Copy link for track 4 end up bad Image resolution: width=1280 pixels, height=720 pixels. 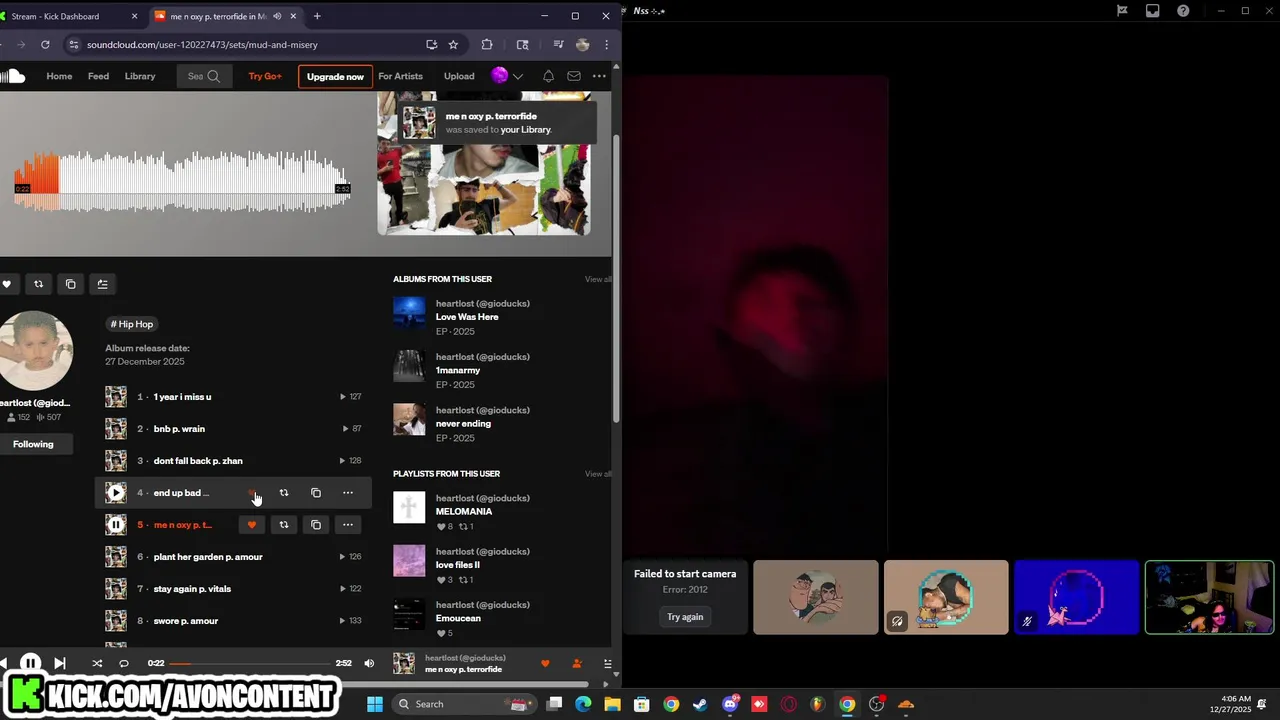(x=316, y=493)
